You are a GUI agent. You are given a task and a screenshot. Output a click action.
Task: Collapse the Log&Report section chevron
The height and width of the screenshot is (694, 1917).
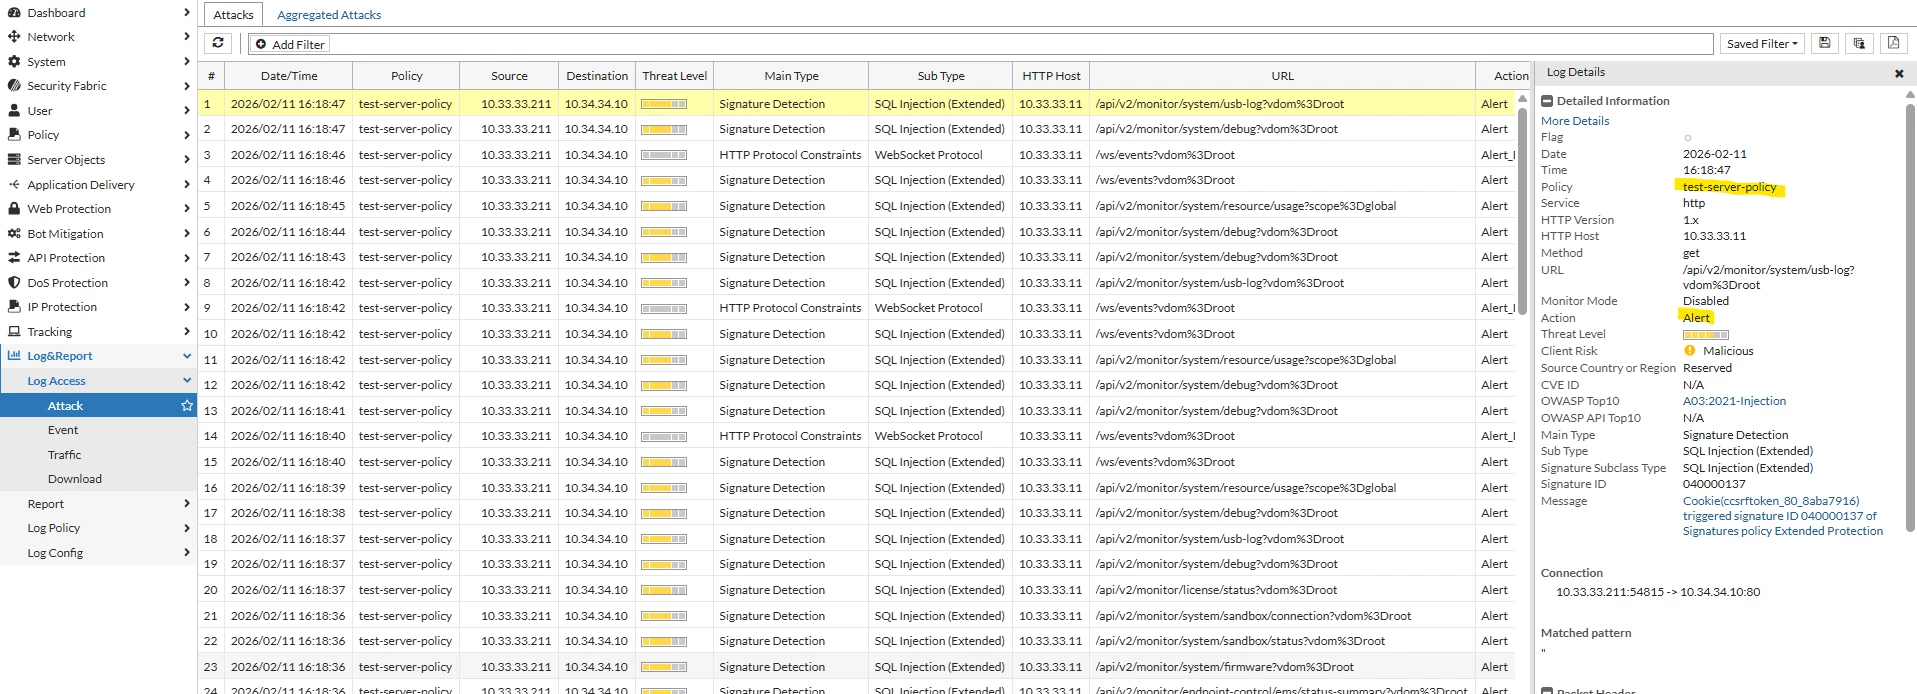point(187,356)
